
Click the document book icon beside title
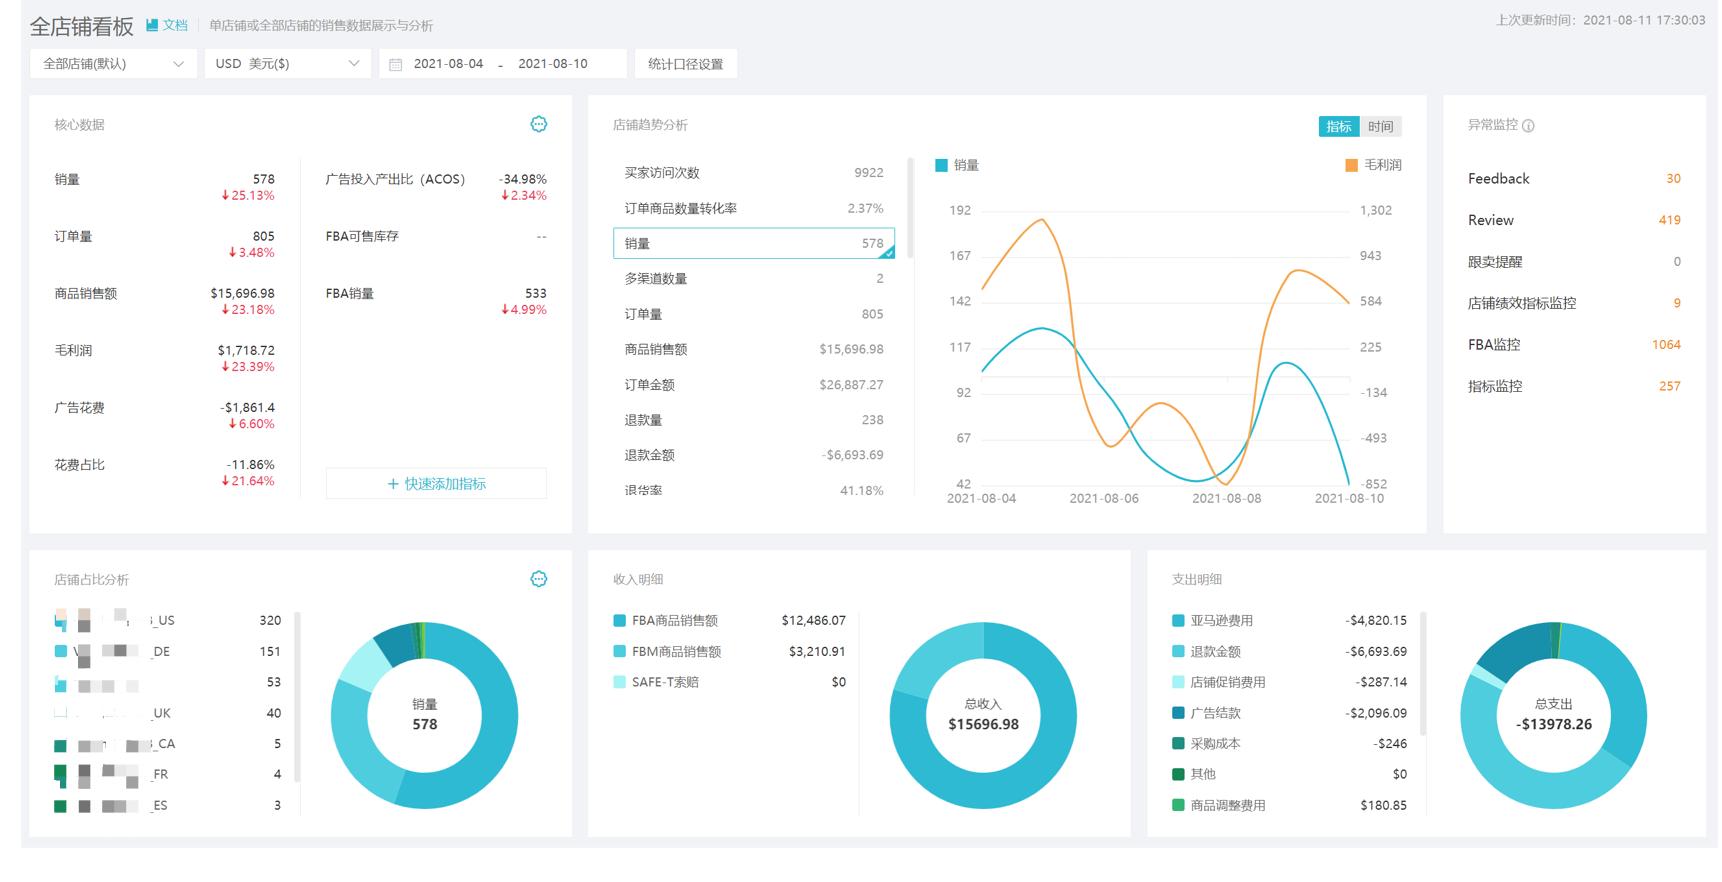[152, 25]
